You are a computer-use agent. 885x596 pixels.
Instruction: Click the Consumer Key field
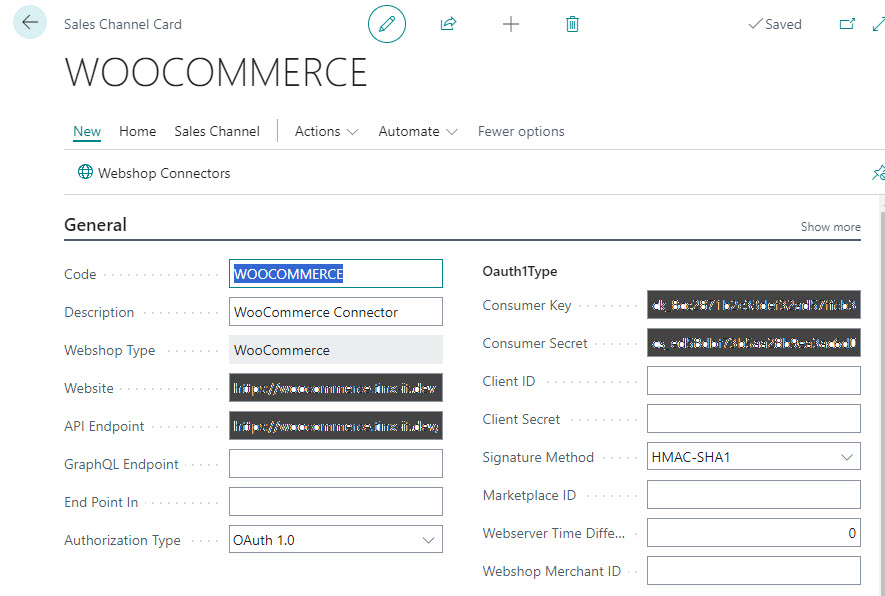coord(753,305)
